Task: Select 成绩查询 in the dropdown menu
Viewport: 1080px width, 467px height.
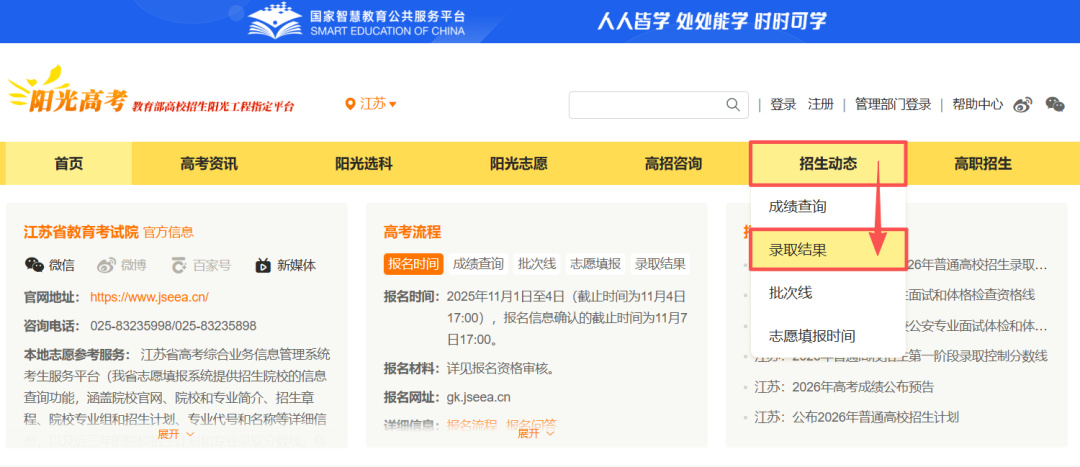Action: (x=828, y=207)
